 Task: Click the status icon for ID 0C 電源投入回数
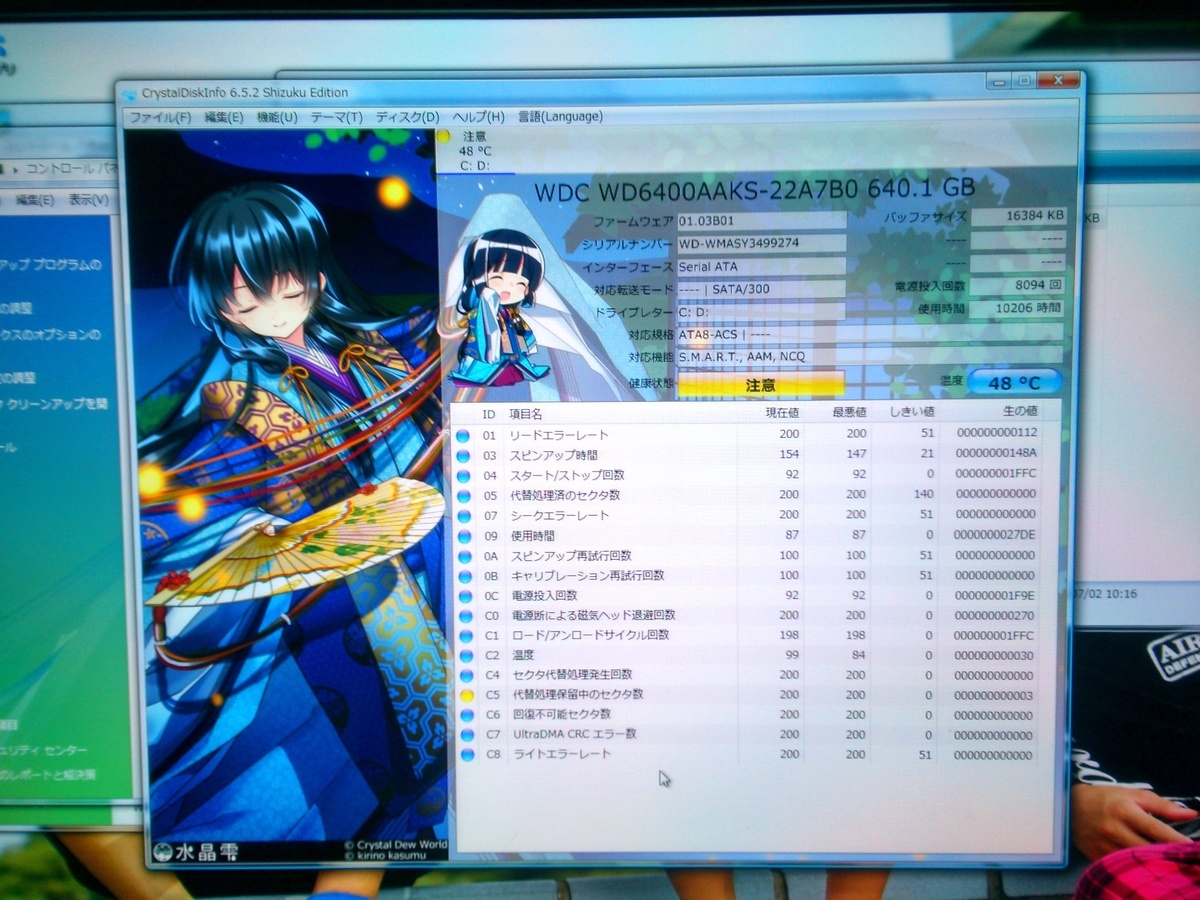point(463,596)
